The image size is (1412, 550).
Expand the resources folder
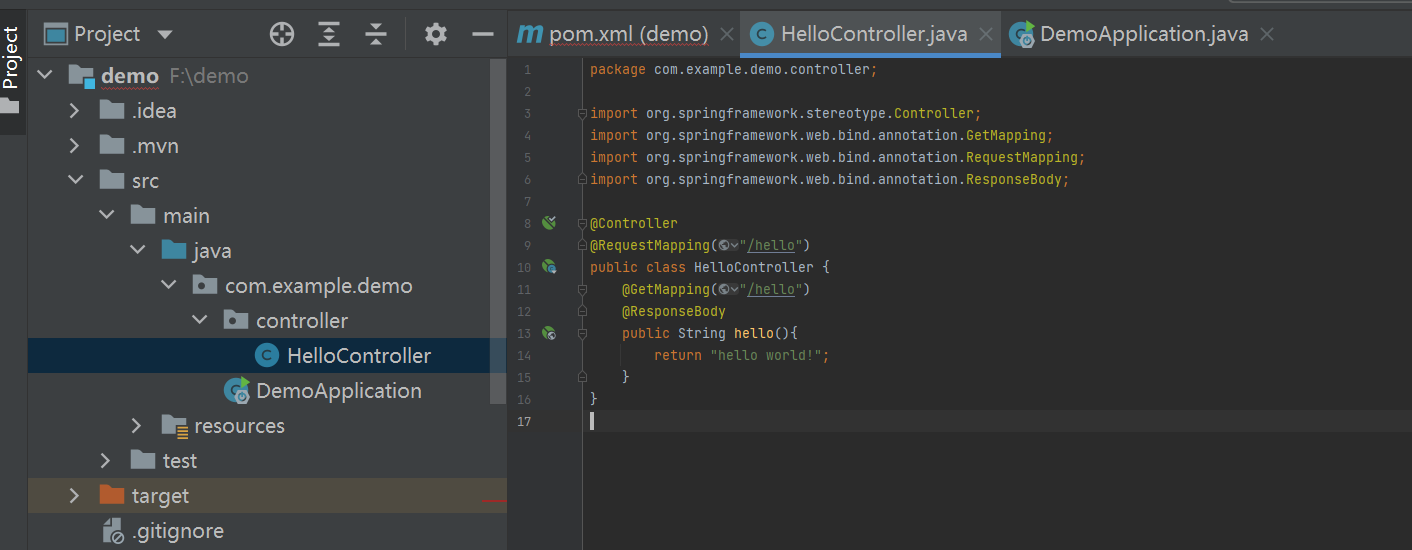click(137, 426)
